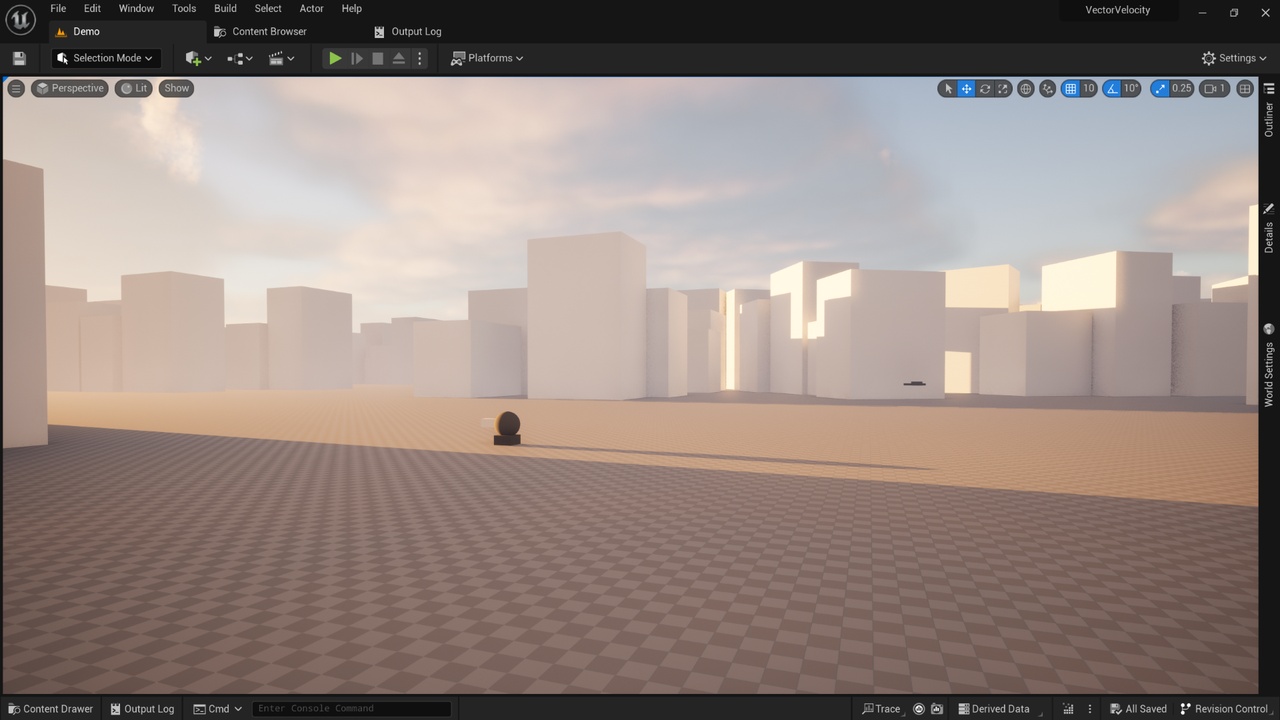Viewport: 1280px width, 720px height.
Task: Click the Show flags button
Action: pos(176,88)
